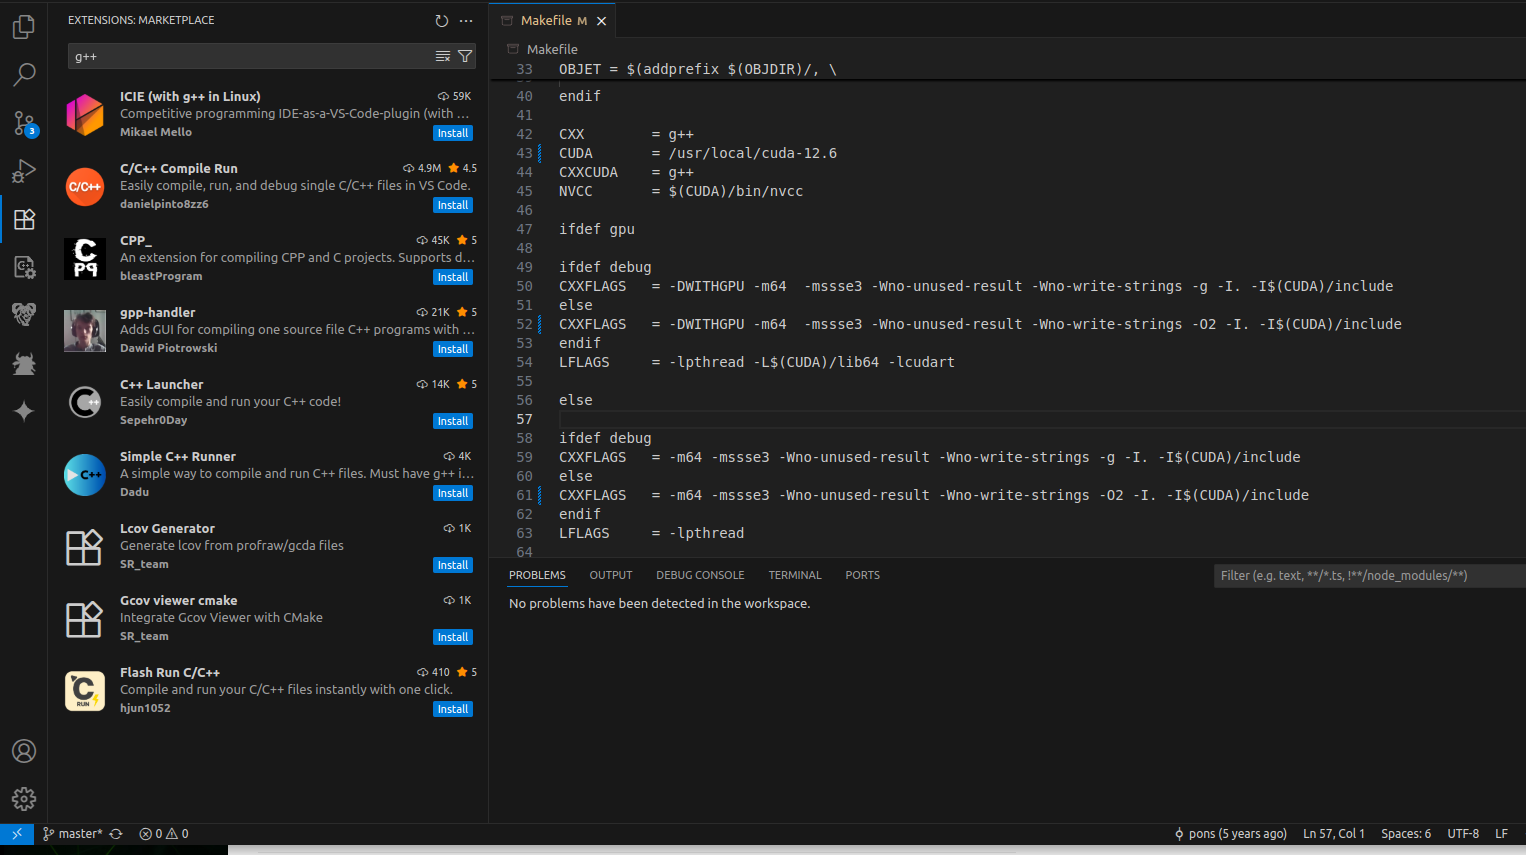The height and width of the screenshot is (855, 1526).
Task: Synchronize changes icon in status bar
Action: [x=116, y=833]
